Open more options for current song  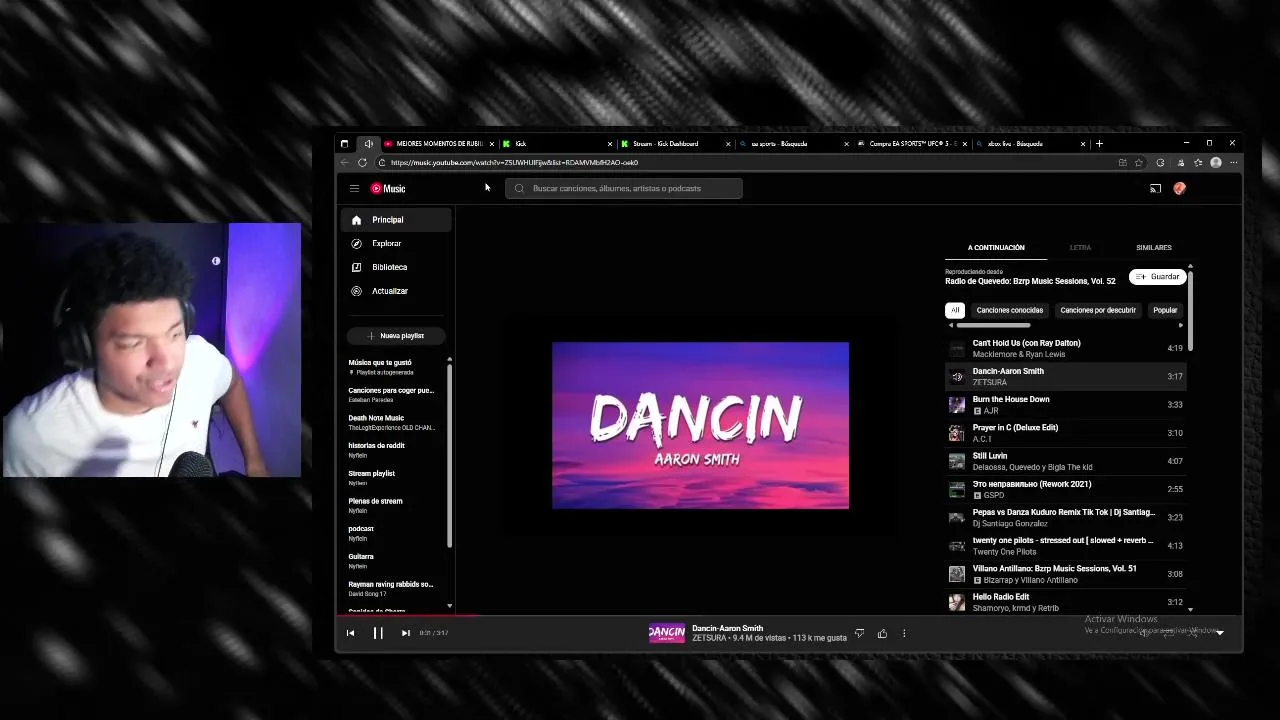point(904,633)
